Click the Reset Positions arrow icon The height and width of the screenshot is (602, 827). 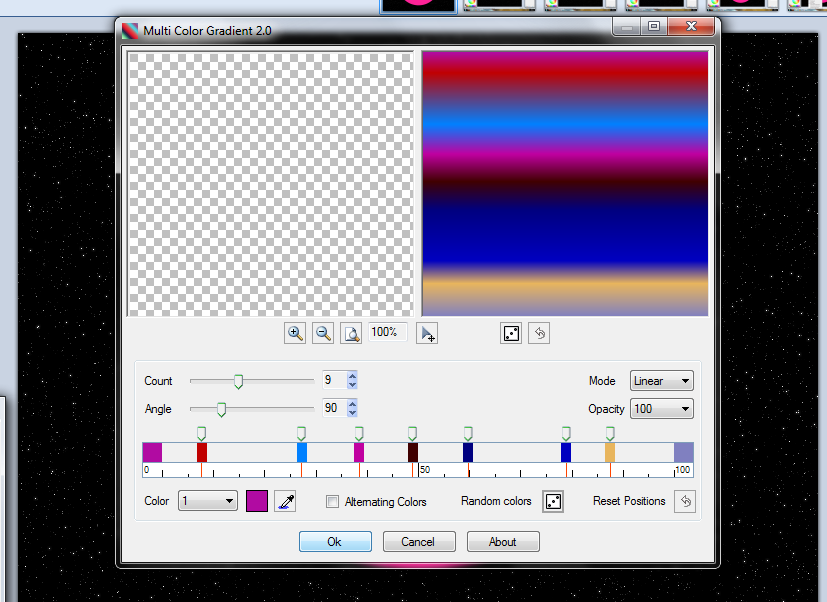(684, 501)
